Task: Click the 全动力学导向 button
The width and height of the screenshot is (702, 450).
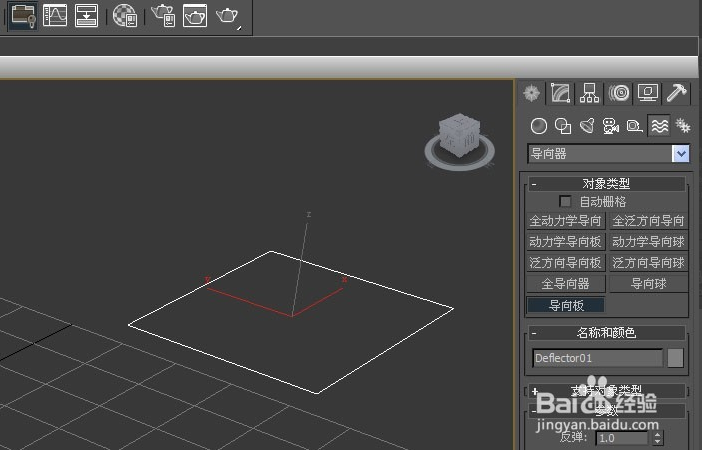Action: tap(565, 221)
